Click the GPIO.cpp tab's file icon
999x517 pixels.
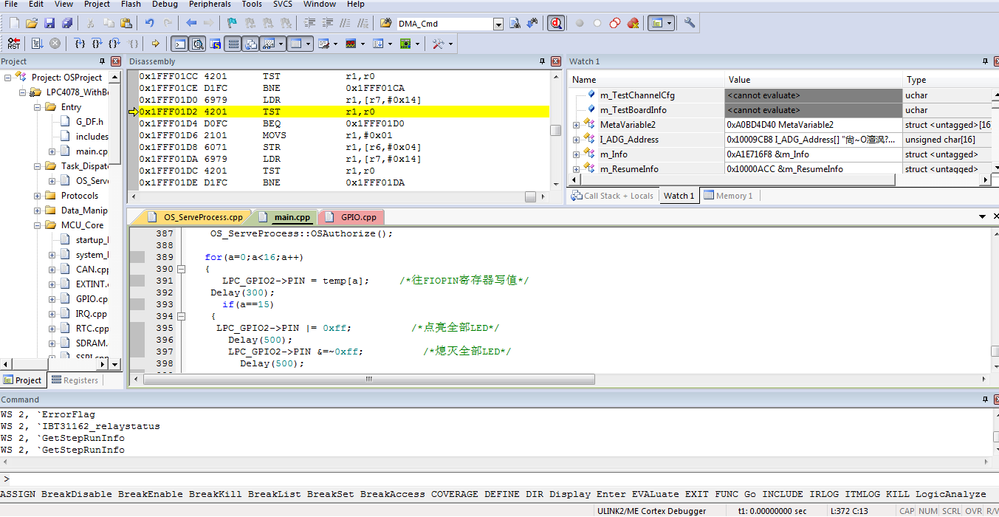[329, 217]
